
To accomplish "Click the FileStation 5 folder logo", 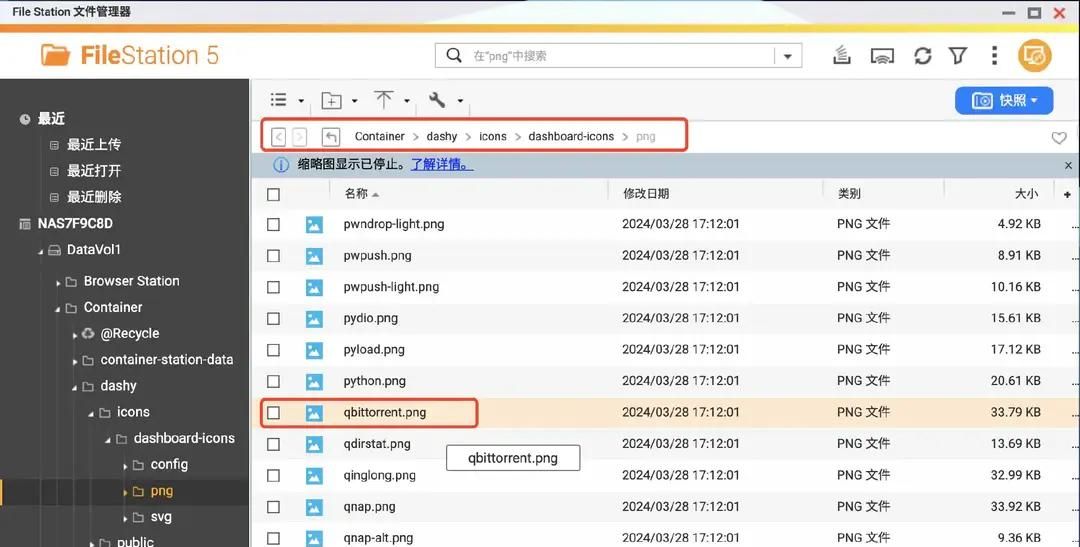I will pos(55,55).
